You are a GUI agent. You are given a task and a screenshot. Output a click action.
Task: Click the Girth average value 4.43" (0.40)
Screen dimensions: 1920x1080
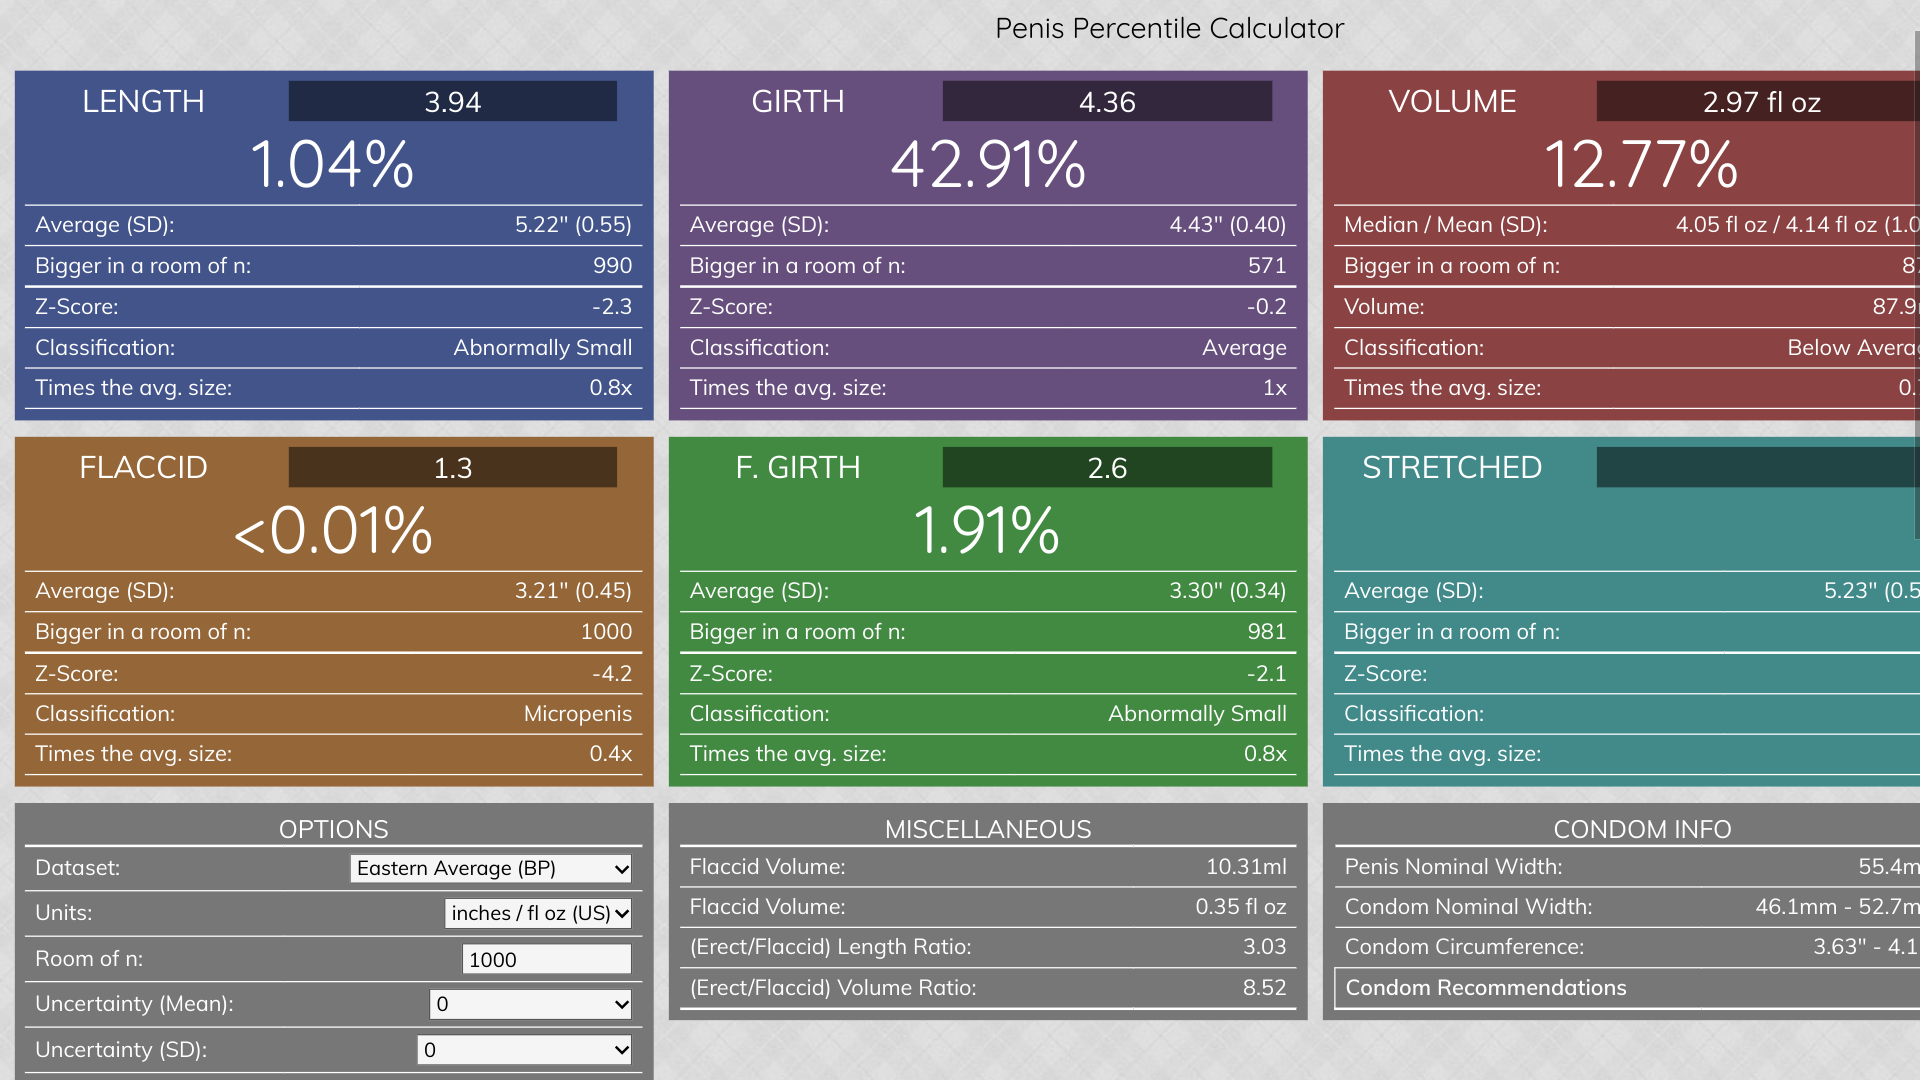point(1228,225)
